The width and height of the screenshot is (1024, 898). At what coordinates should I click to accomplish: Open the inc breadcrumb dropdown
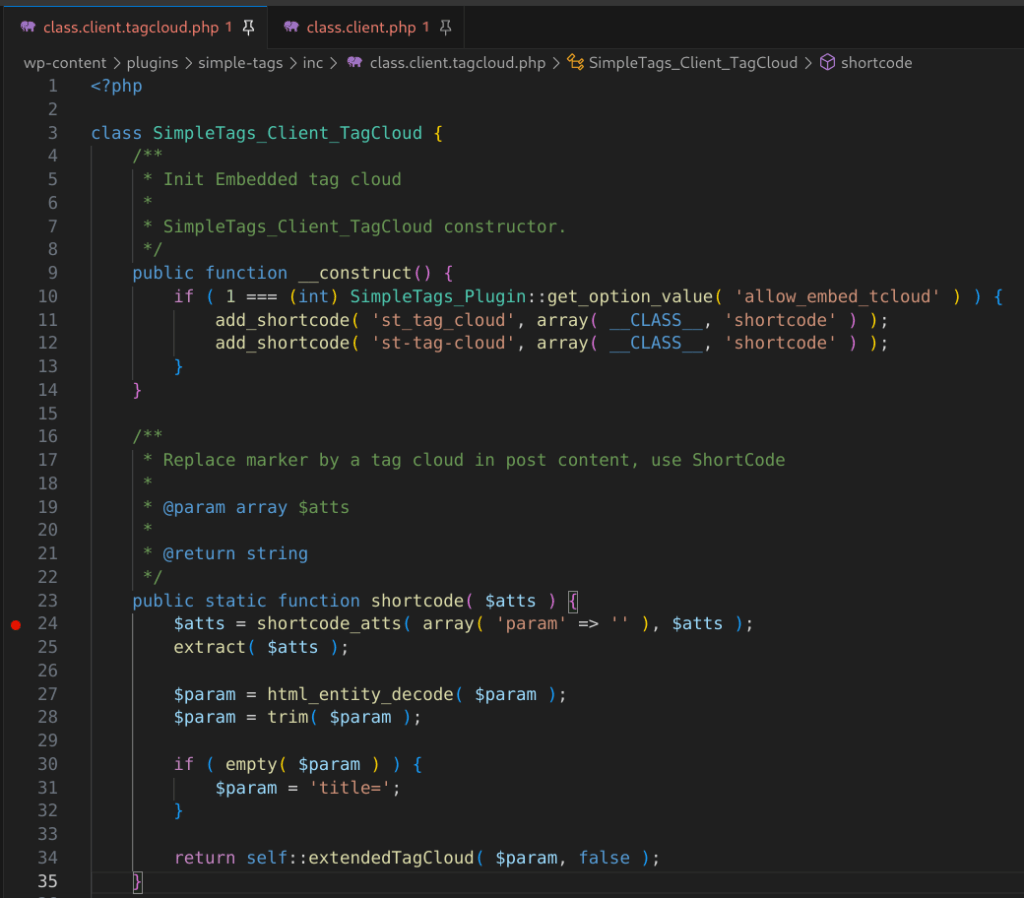coord(312,62)
